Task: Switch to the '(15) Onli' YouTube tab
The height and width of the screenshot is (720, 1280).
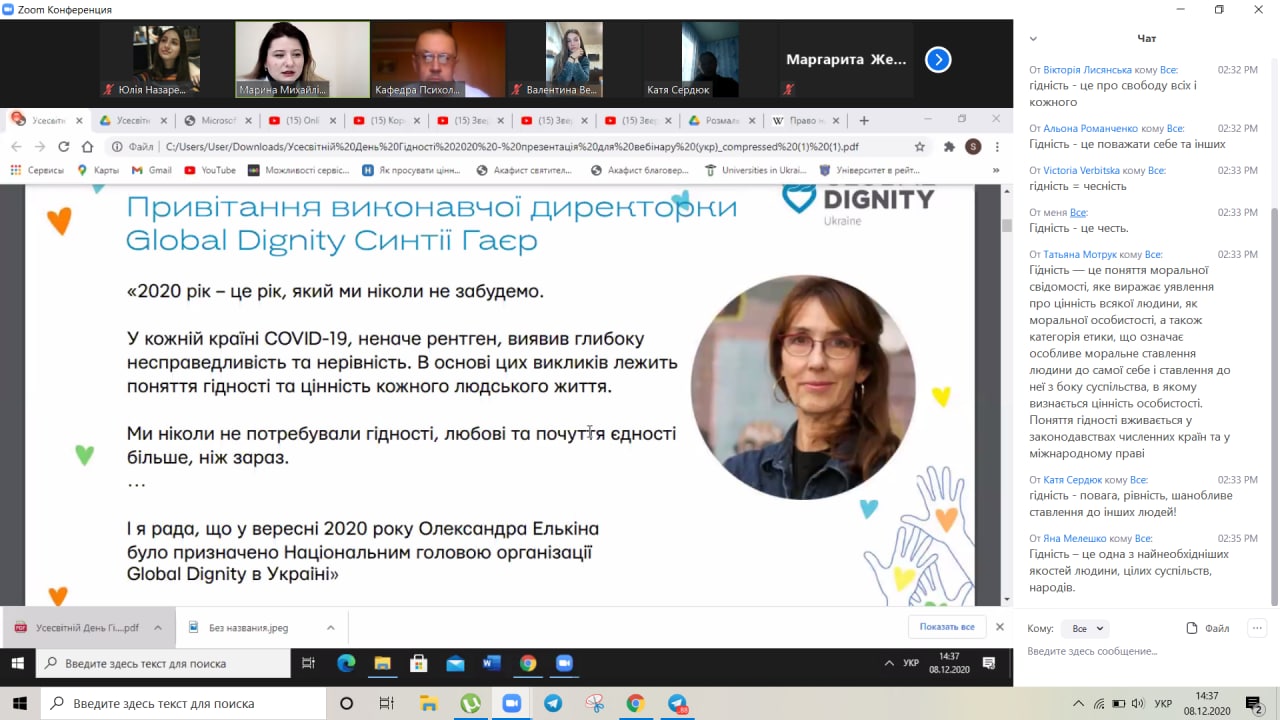Action: coord(303,120)
